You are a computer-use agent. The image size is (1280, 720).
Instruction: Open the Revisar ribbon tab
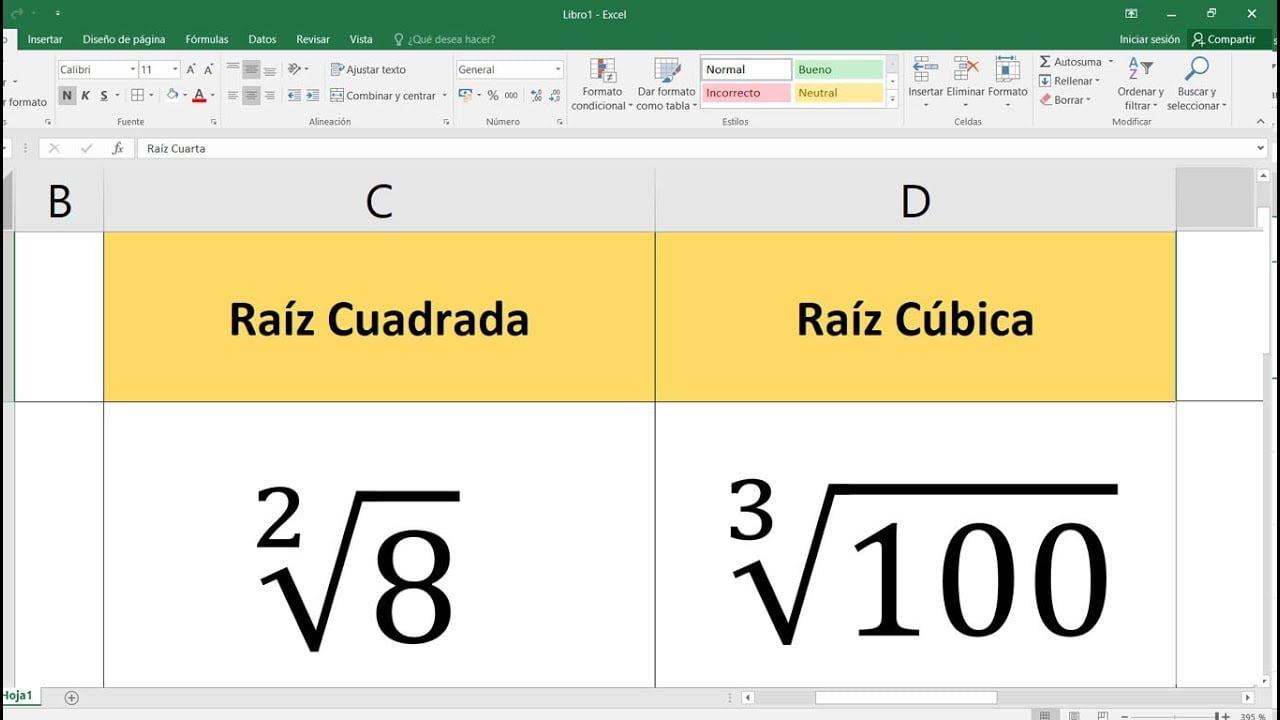coord(312,39)
